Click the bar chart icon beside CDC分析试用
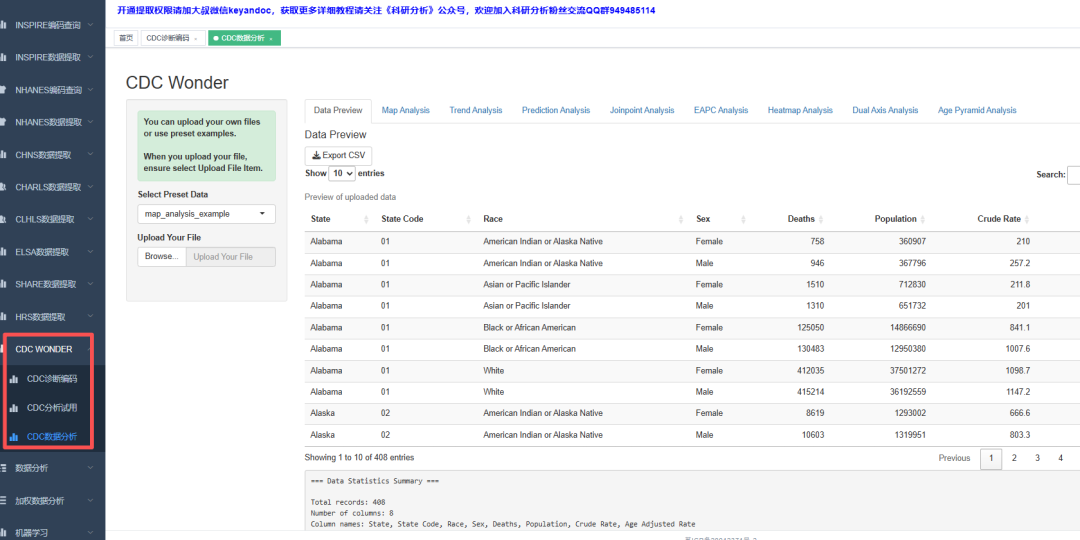1080x540 pixels. 13,408
